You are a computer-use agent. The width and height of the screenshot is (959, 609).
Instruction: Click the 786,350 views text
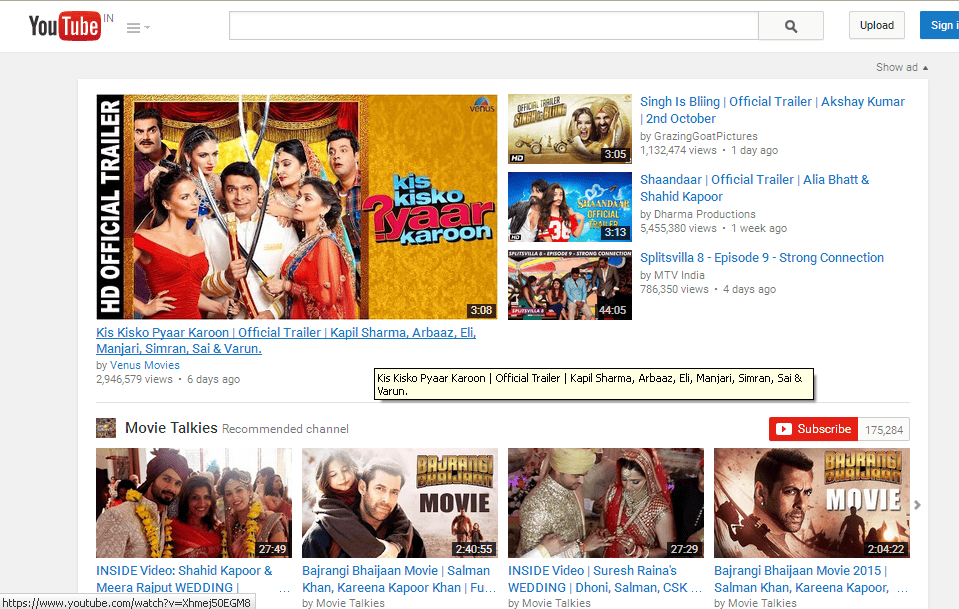[x=674, y=289]
